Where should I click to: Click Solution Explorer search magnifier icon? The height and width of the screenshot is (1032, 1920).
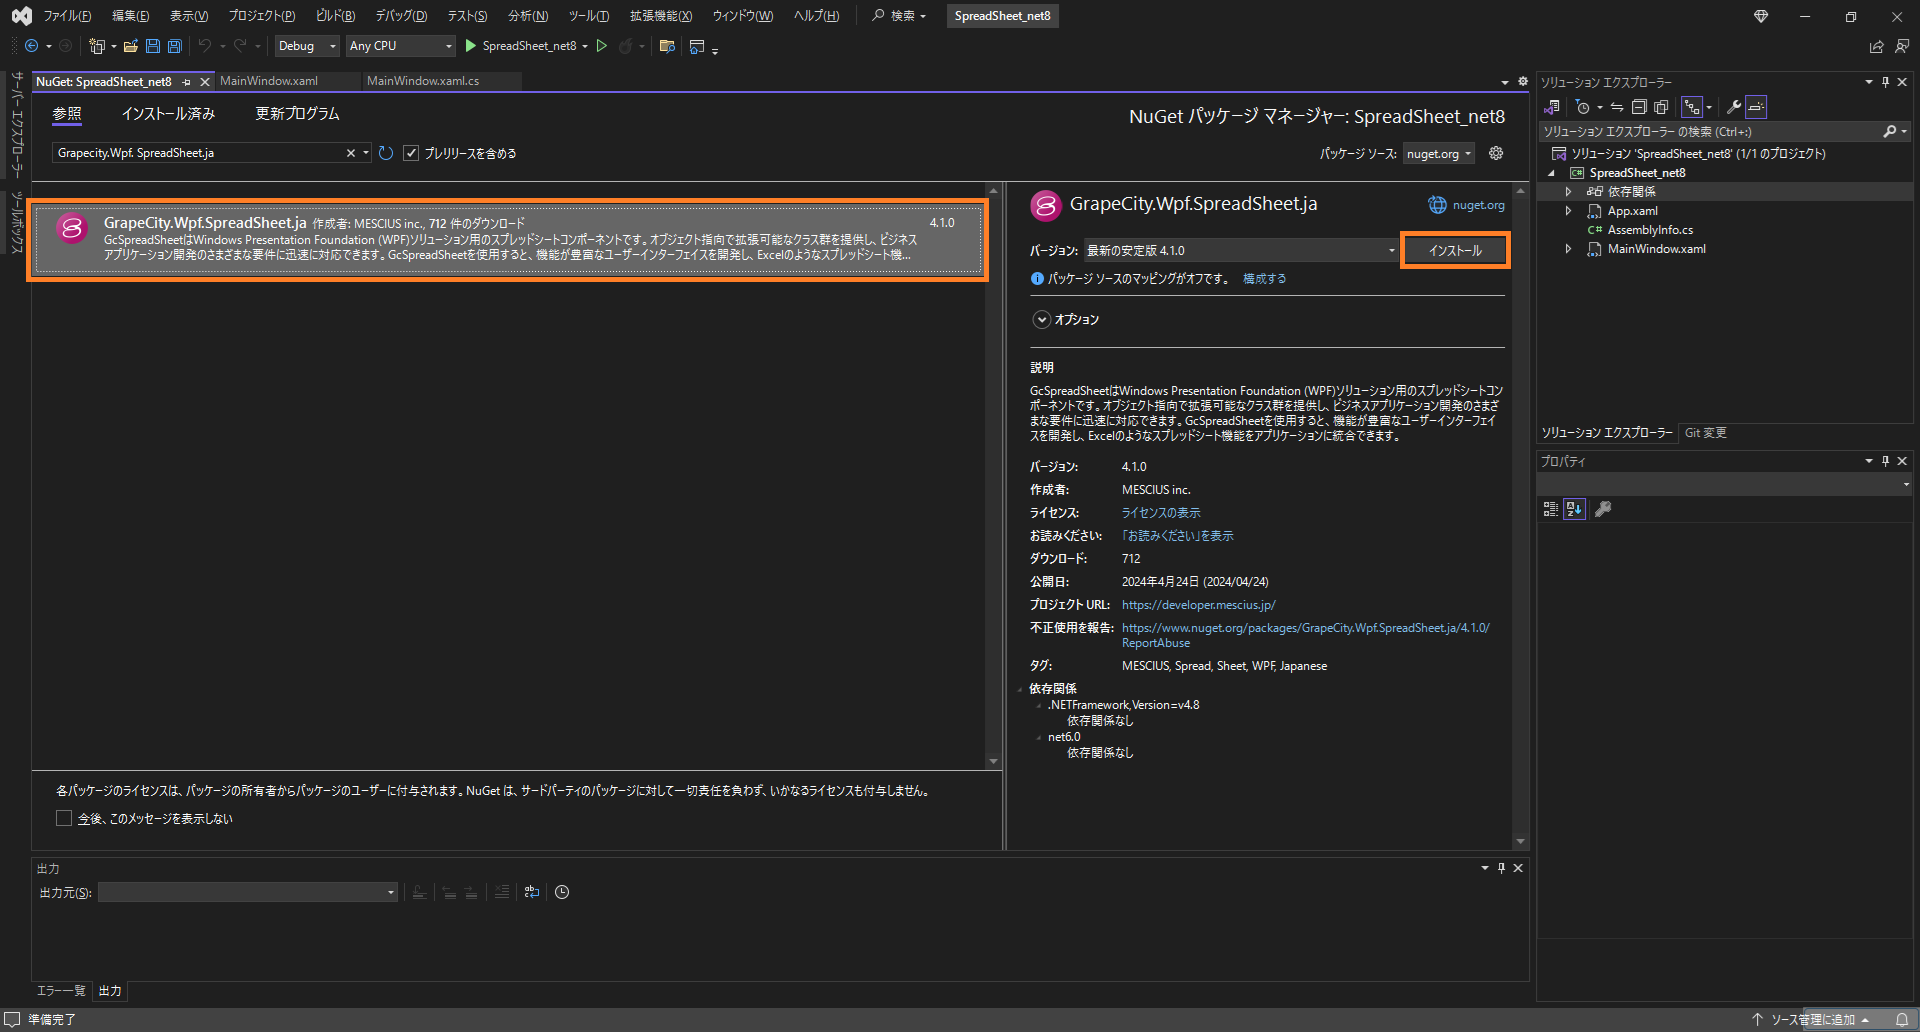[1890, 131]
